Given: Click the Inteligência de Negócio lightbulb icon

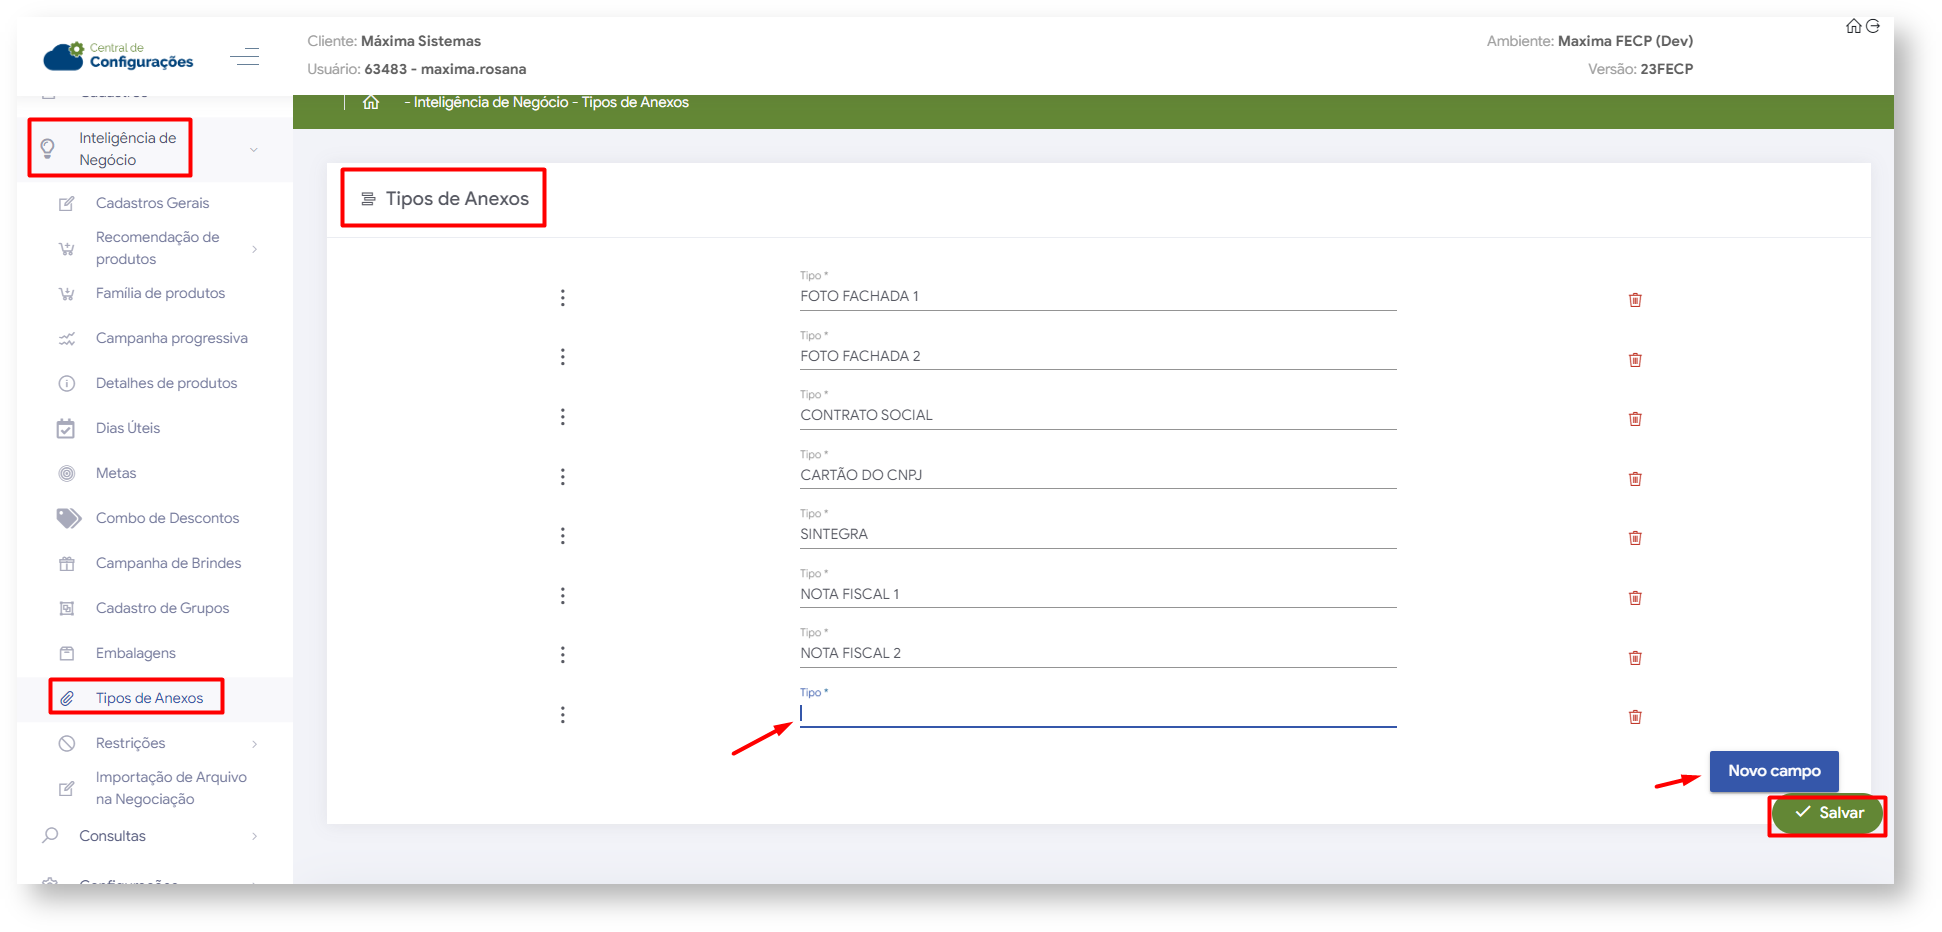Looking at the screenshot, I should point(47,149).
